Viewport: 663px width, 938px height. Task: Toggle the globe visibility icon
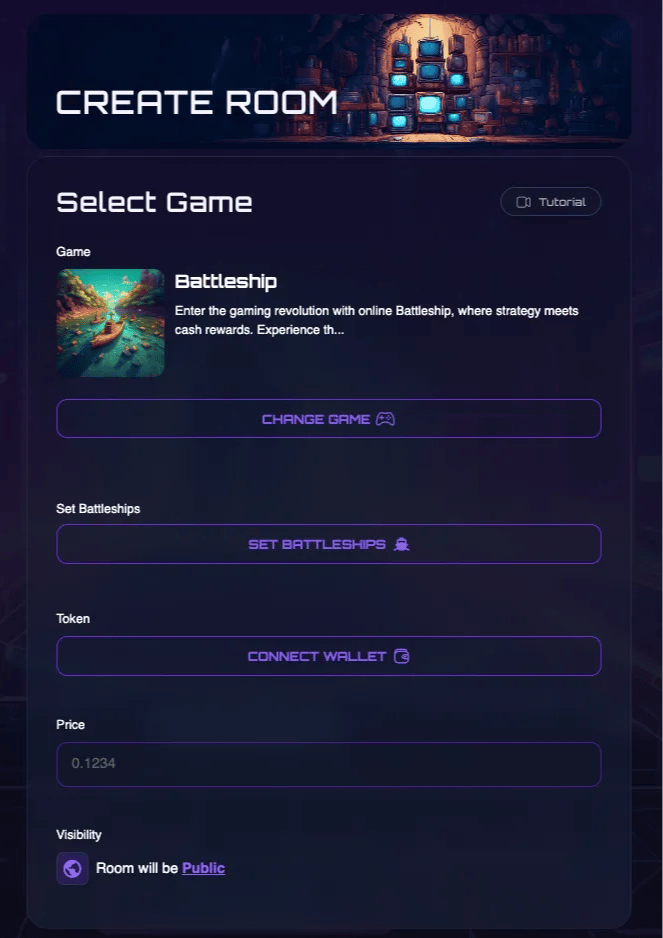[x=72, y=868]
